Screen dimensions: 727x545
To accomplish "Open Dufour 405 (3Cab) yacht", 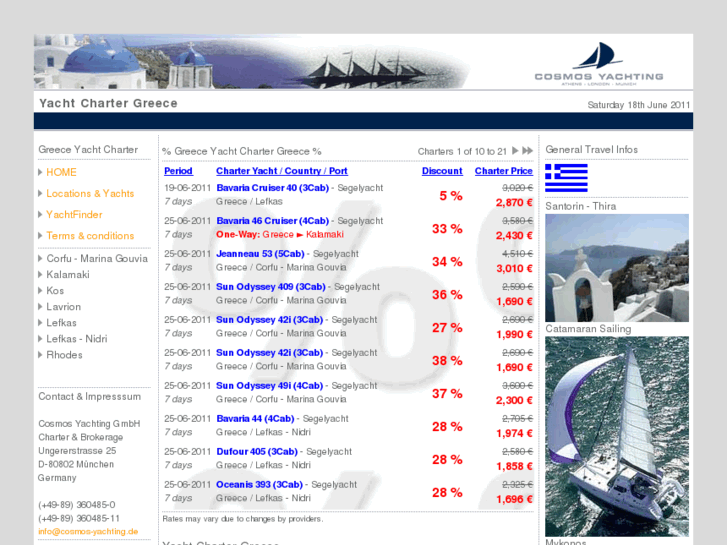I will point(257,451).
